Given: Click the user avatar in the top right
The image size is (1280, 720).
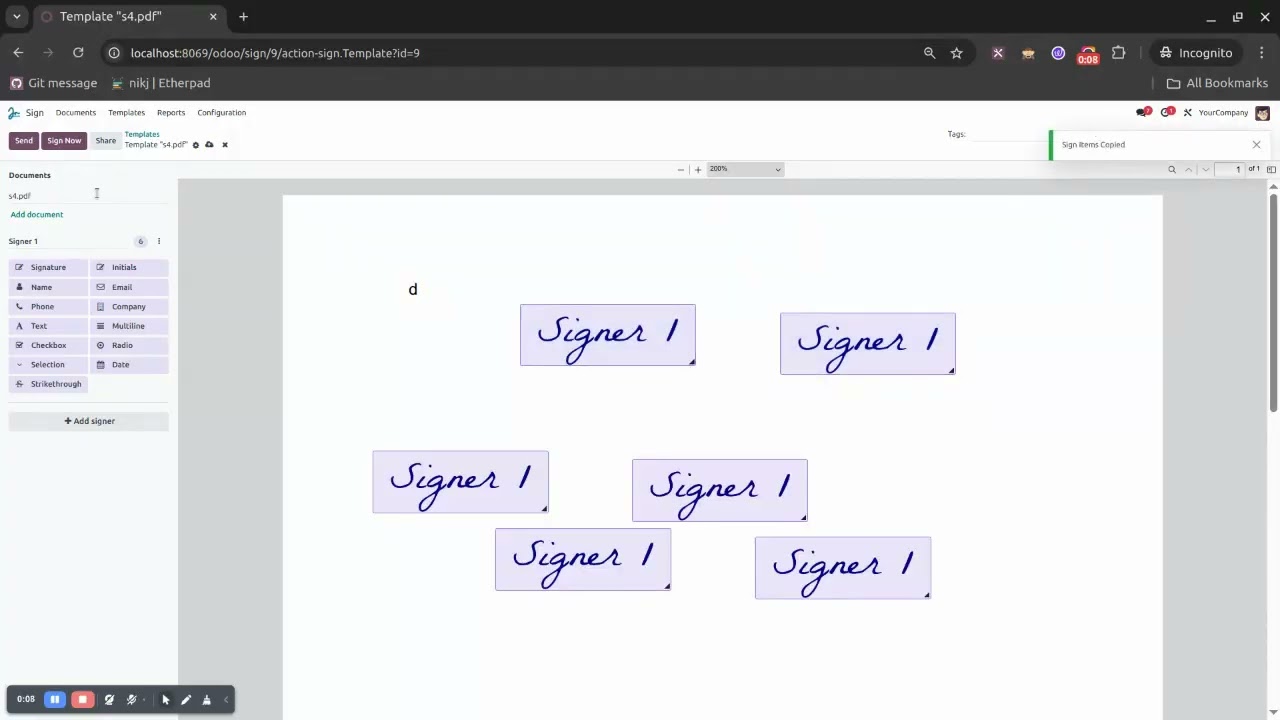Looking at the screenshot, I should 1262,113.
